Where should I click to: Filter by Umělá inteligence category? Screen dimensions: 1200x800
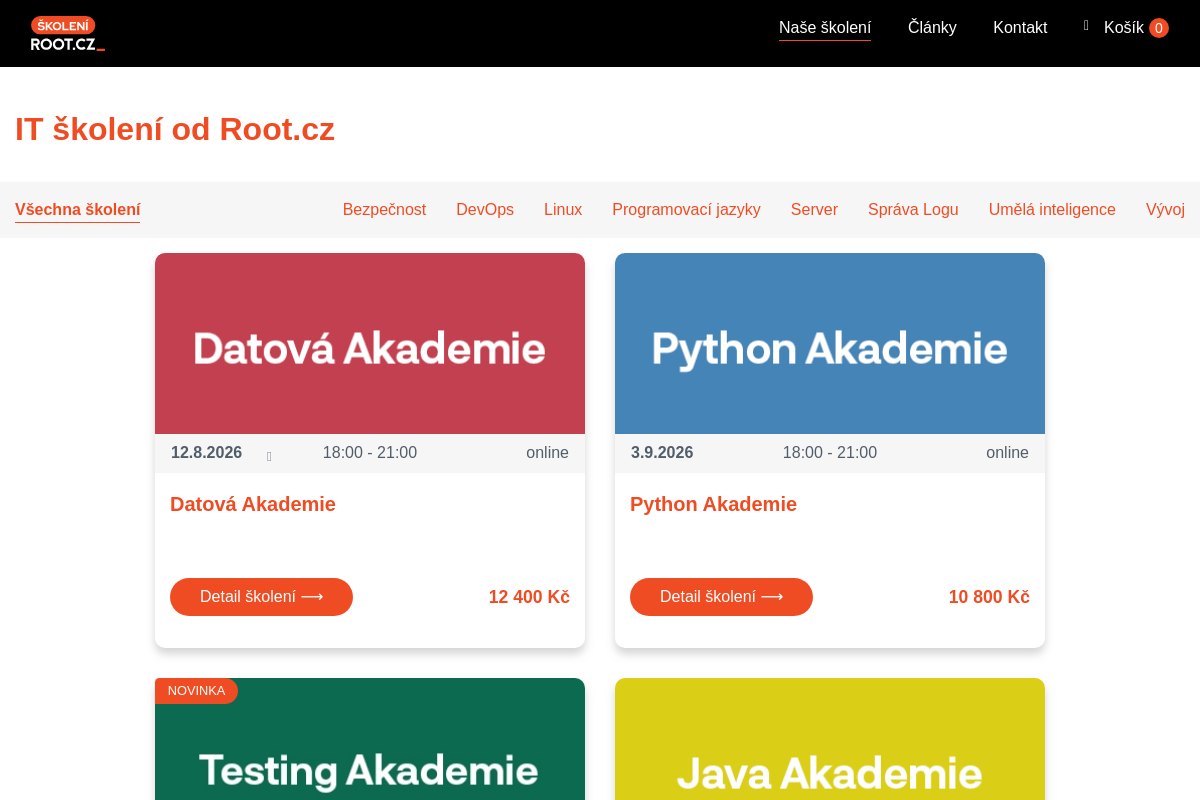click(x=1052, y=210)
